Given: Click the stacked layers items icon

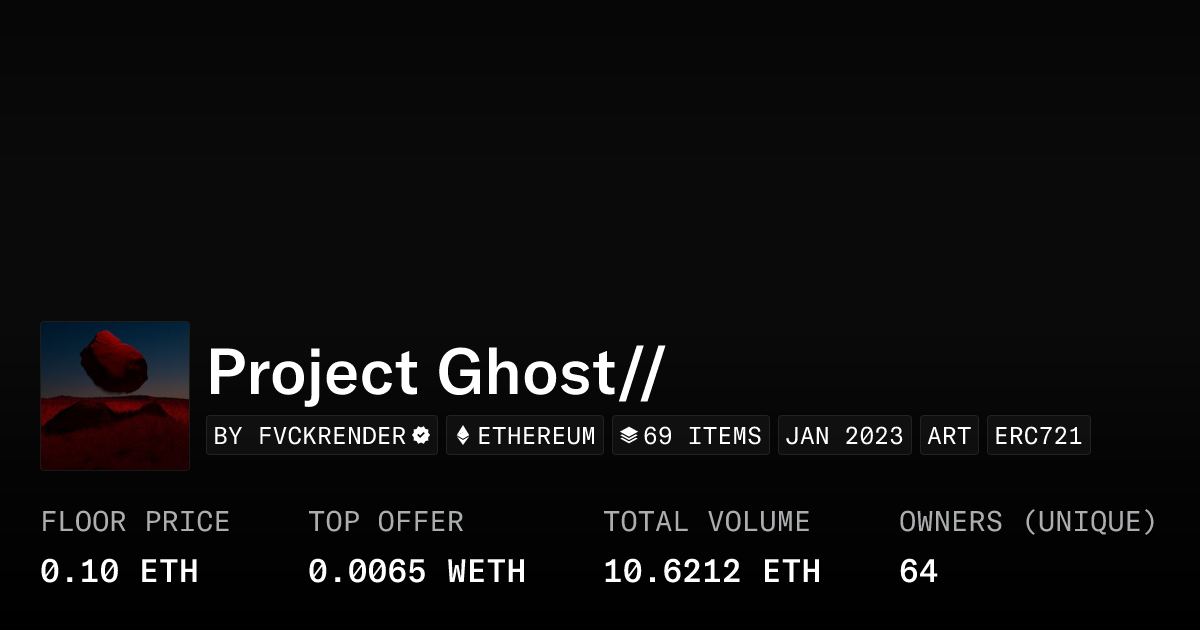Looking at the screenshot, I should 629,435.
